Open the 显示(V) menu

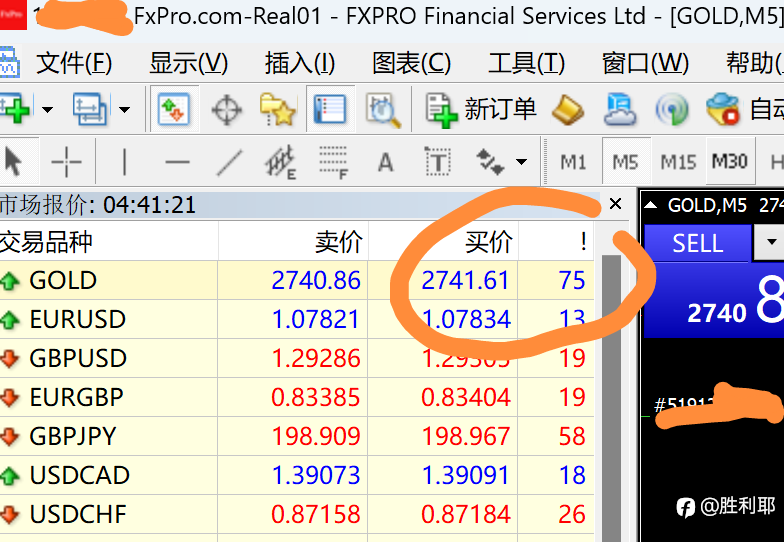click(188, 64)
